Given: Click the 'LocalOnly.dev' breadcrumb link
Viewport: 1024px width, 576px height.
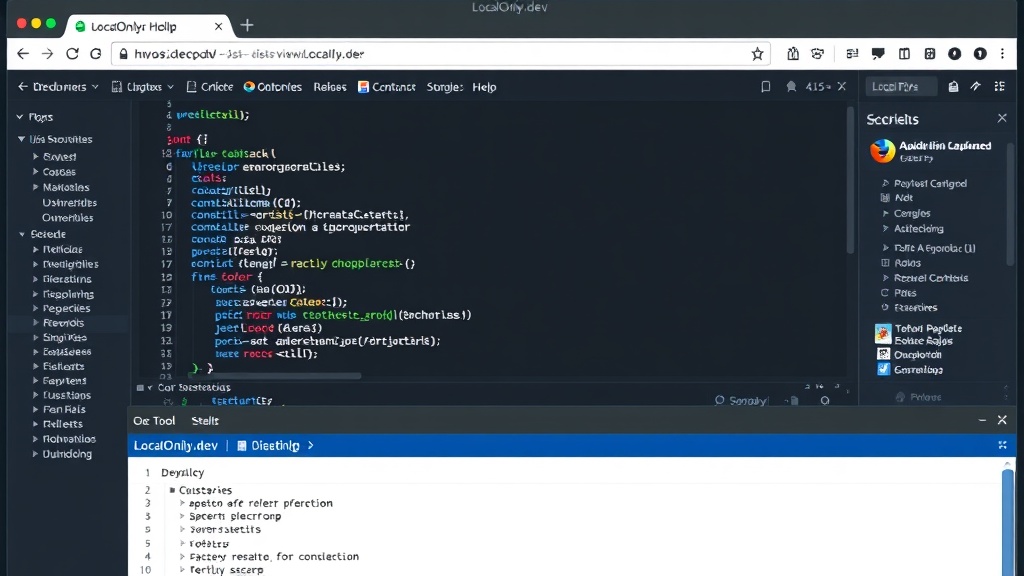Looking at the screenshot, I should point(176,445).
